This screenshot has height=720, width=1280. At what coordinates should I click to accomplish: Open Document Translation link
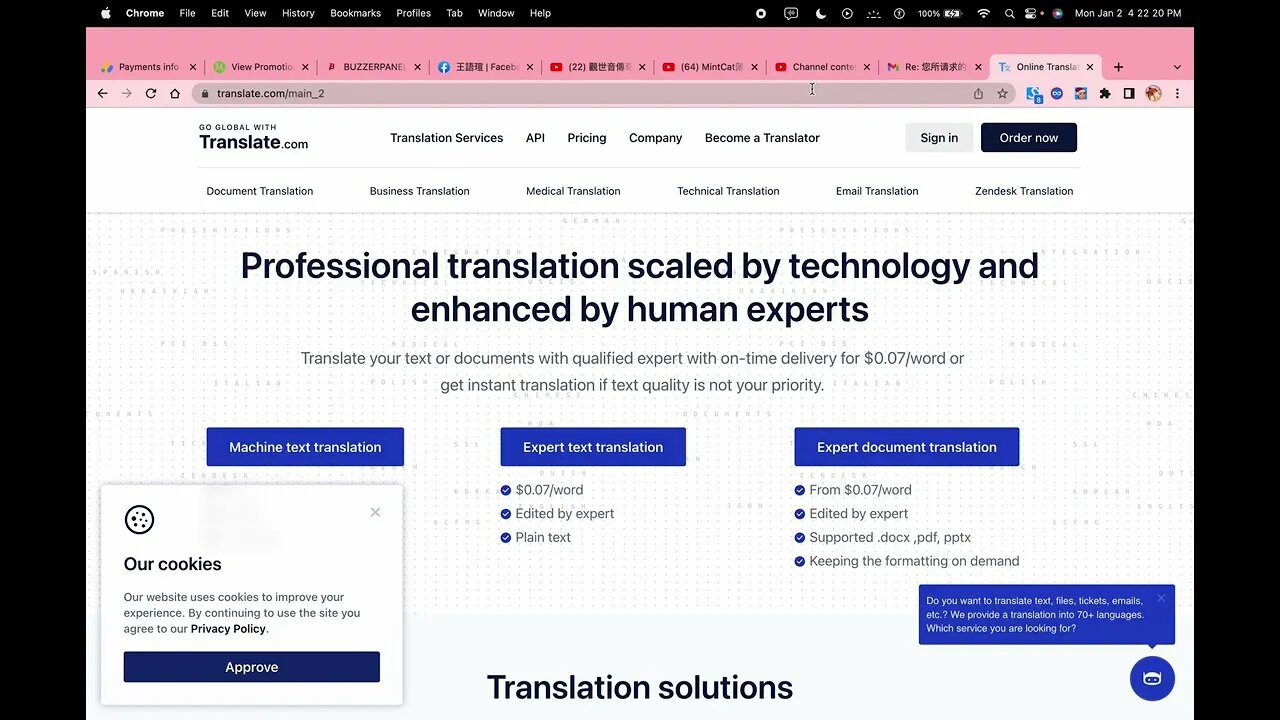[260, 191]
